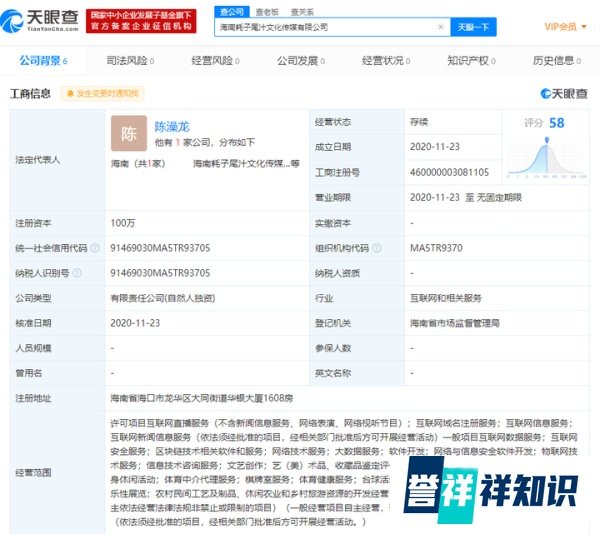Open the 海南耗子尾汁文化传媒 company link
Image resolution: width=600 pixels, height=534 pixels.
pyautogui.click(x=246, y=164)
